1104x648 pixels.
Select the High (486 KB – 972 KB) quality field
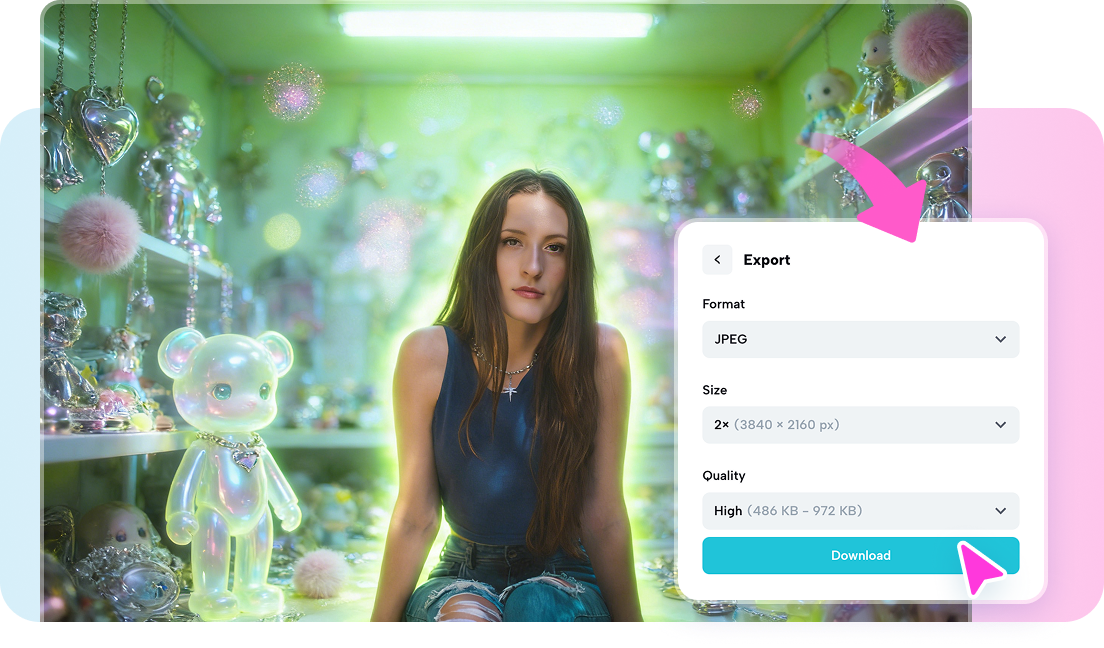click(860, 511)
